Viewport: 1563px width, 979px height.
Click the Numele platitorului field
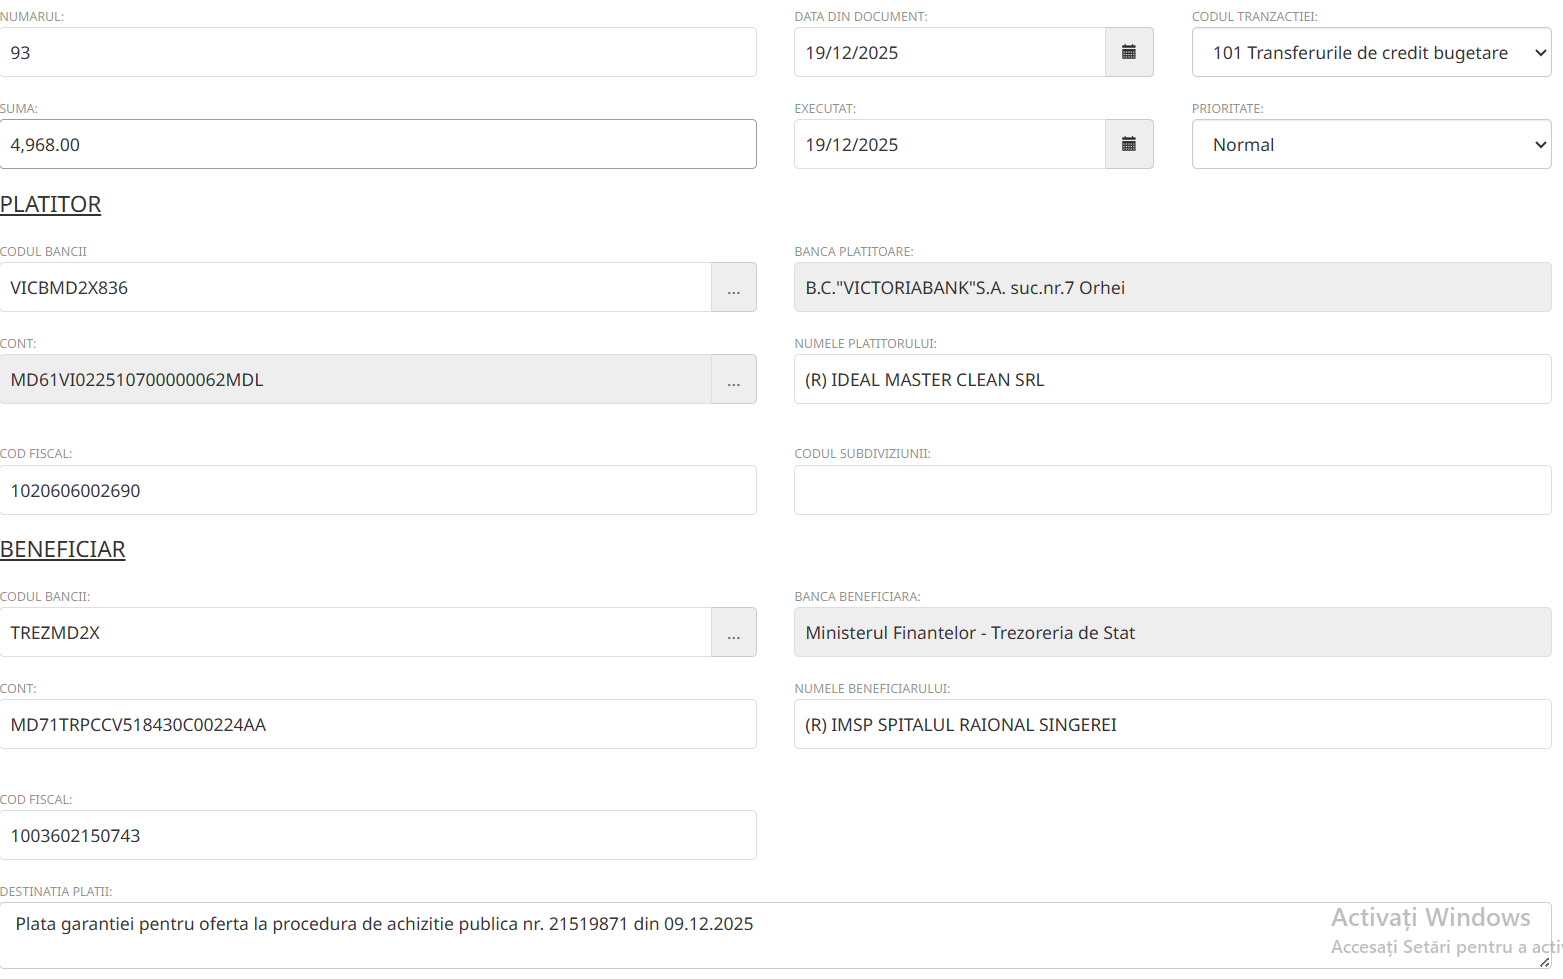(x=1172, y=380)
